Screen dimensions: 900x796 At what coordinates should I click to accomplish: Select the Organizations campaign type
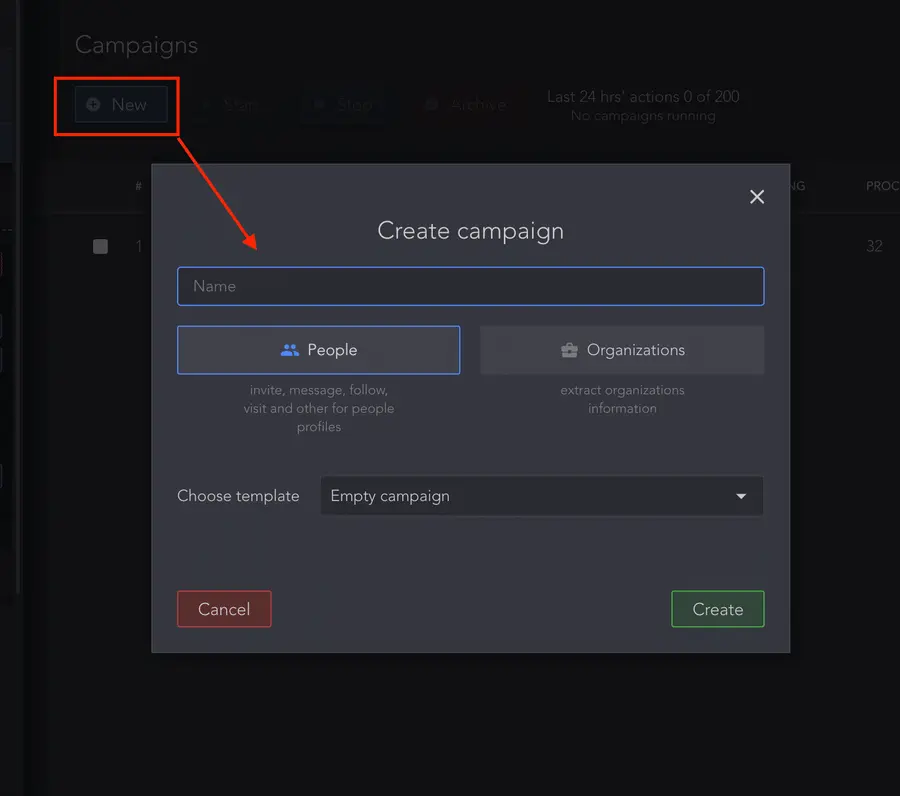point(622,350)
